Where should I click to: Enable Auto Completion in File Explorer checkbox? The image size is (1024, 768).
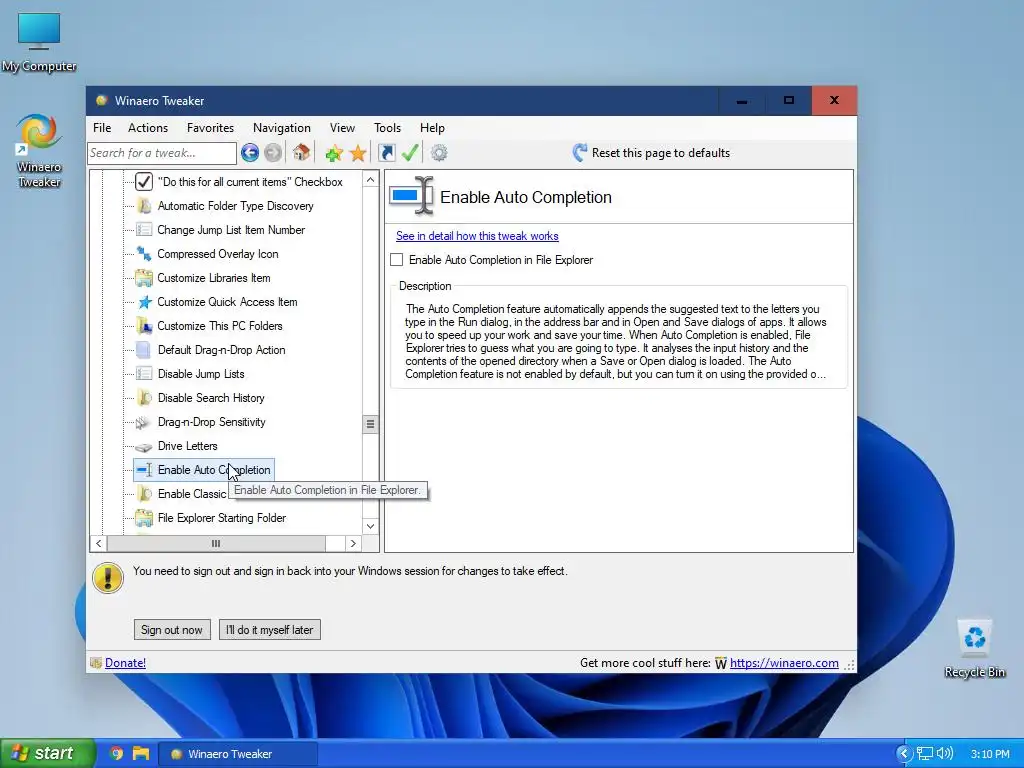point(396,260)
